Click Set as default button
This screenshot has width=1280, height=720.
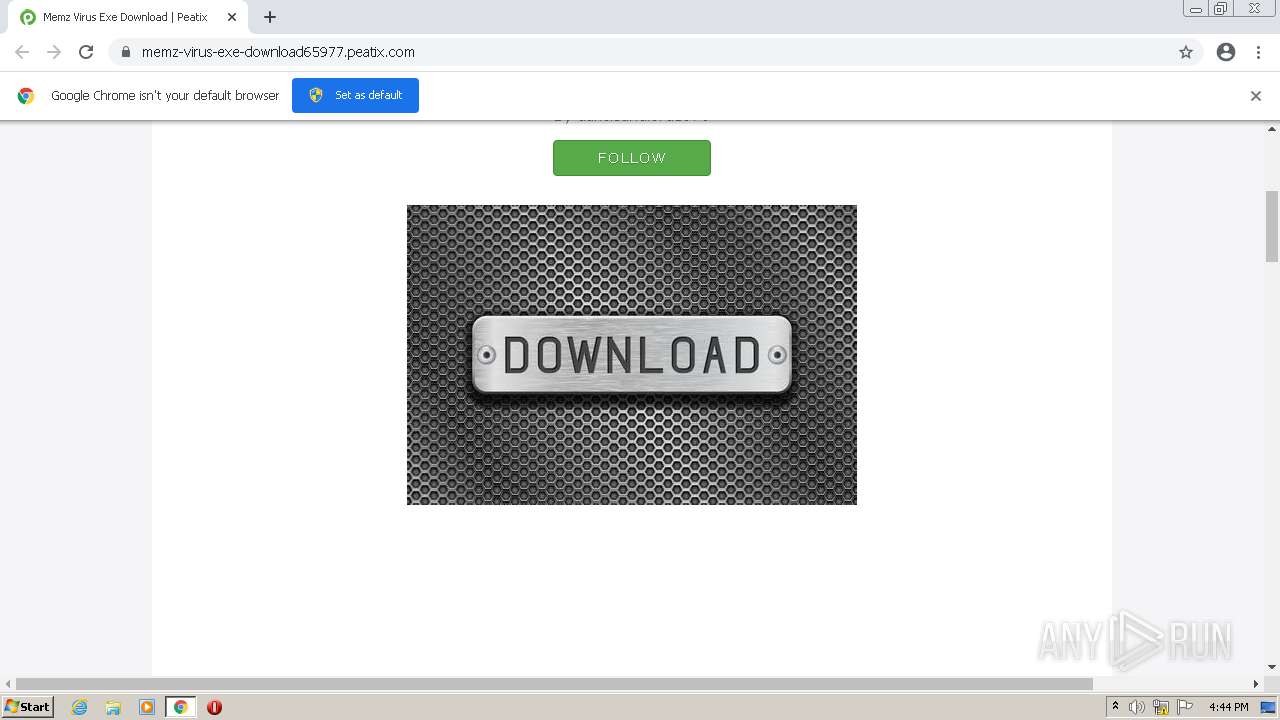355,95
